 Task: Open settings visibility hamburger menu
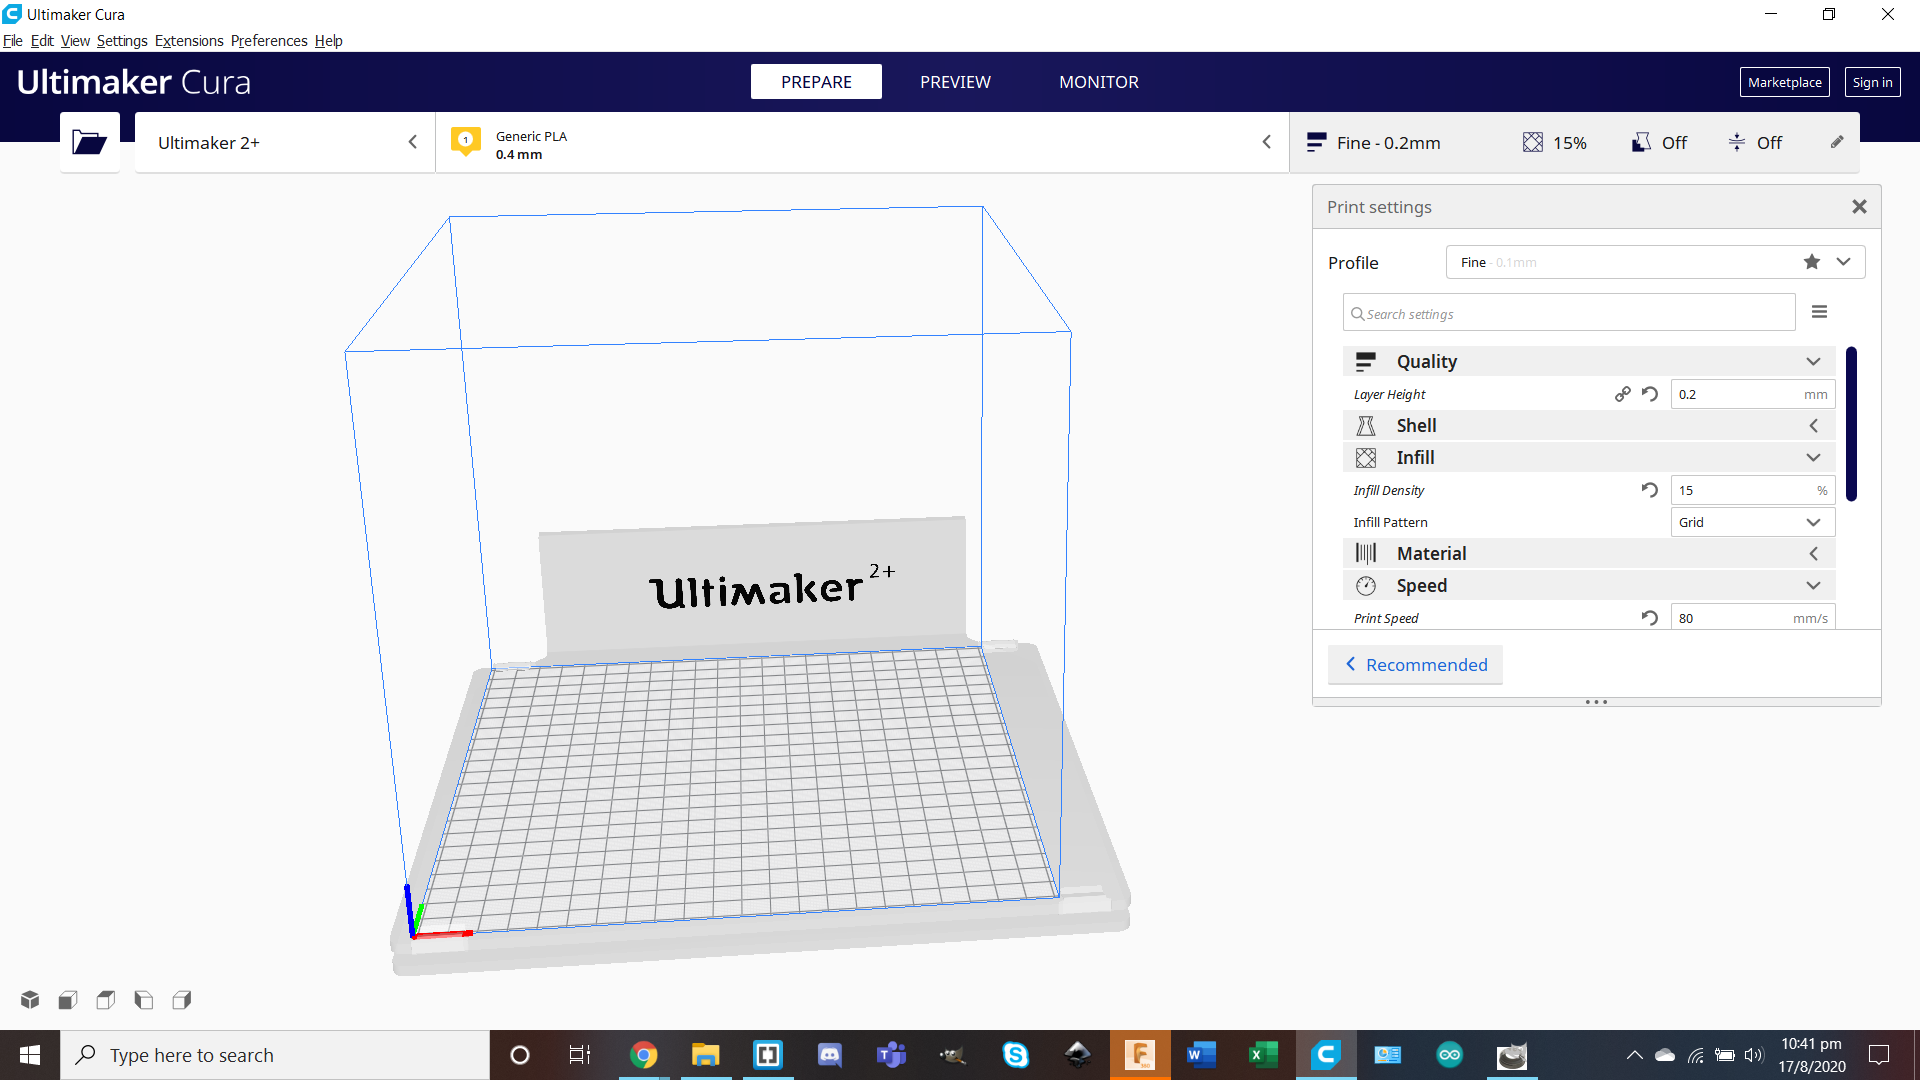[1820, 312]
